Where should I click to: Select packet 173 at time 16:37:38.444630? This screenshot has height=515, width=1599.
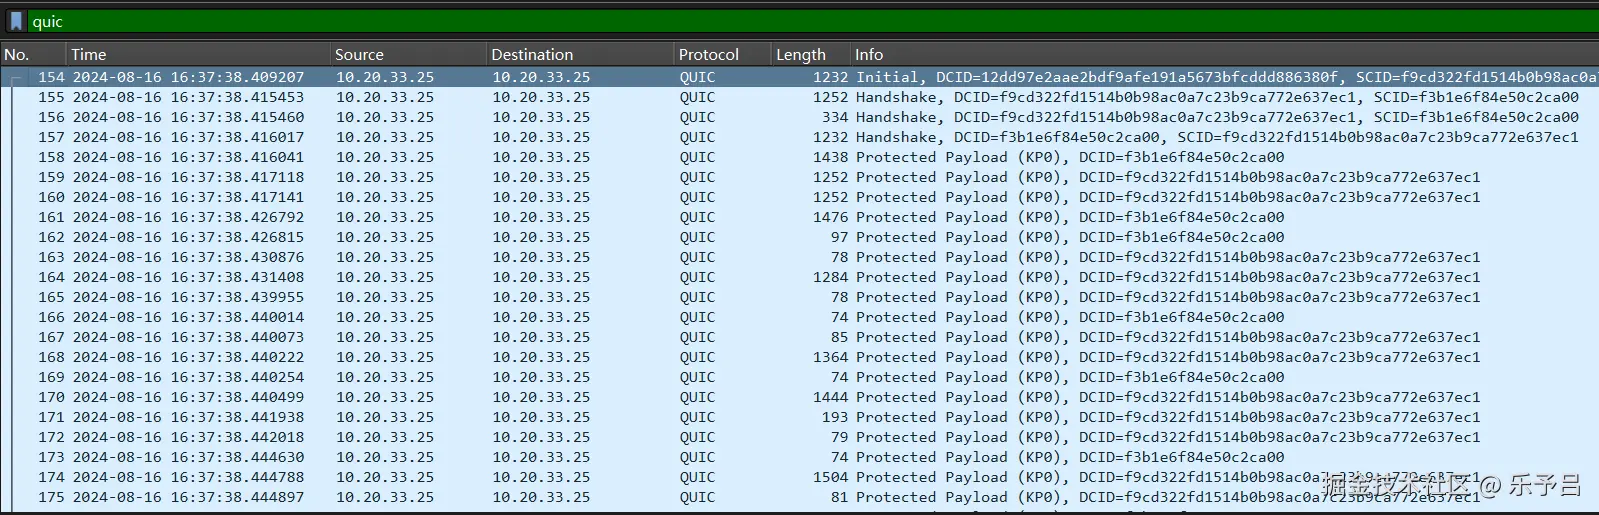pos(799,457)
